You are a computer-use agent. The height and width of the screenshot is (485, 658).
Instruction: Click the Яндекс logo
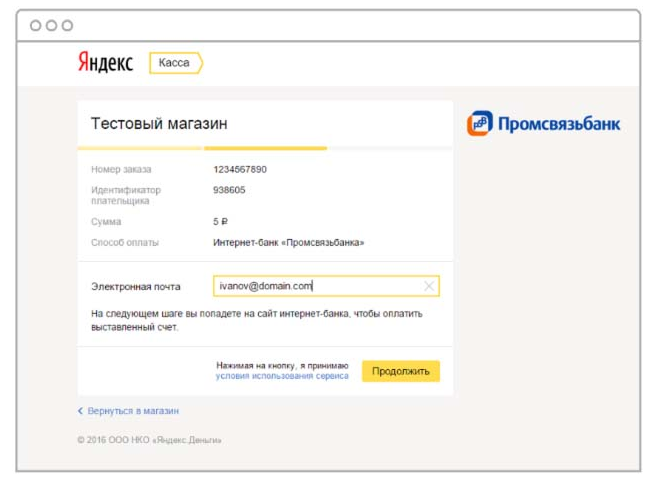106,63
